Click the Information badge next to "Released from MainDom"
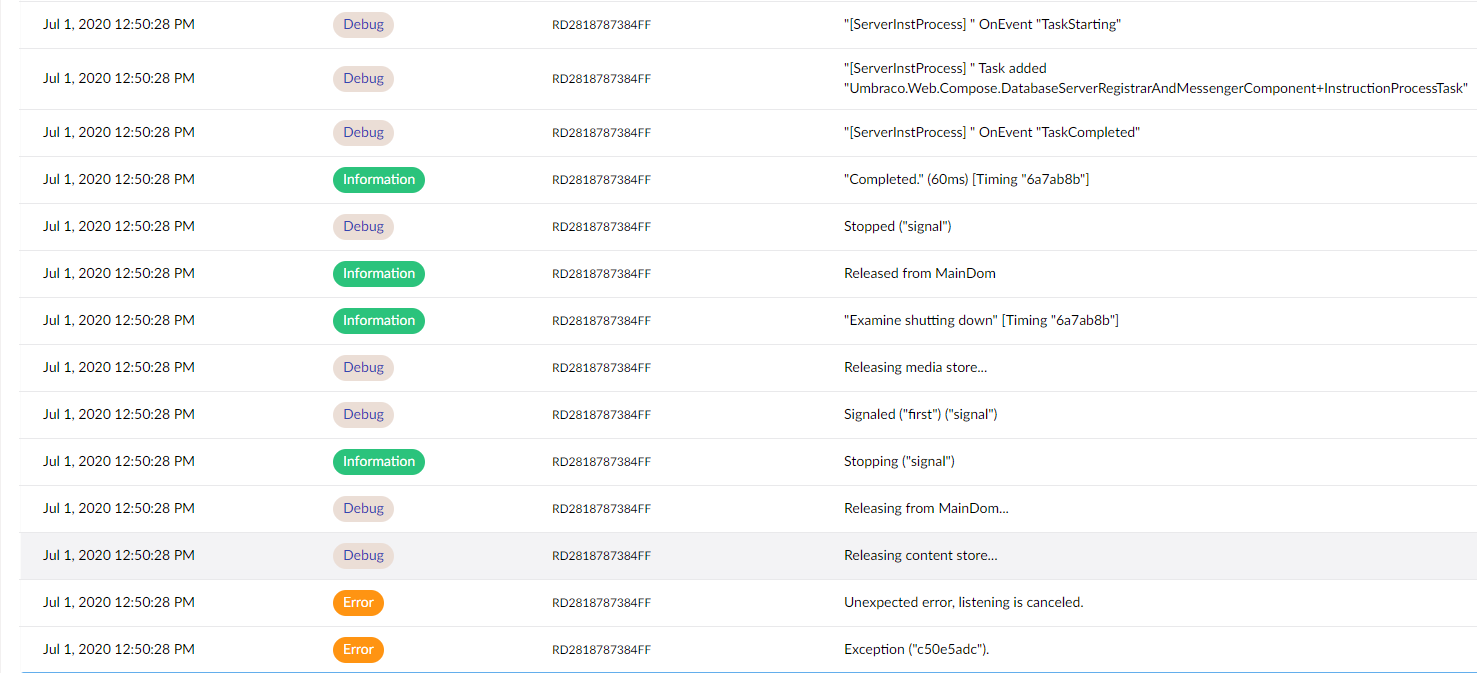The image size is (1477, 673). click(378, 273)
